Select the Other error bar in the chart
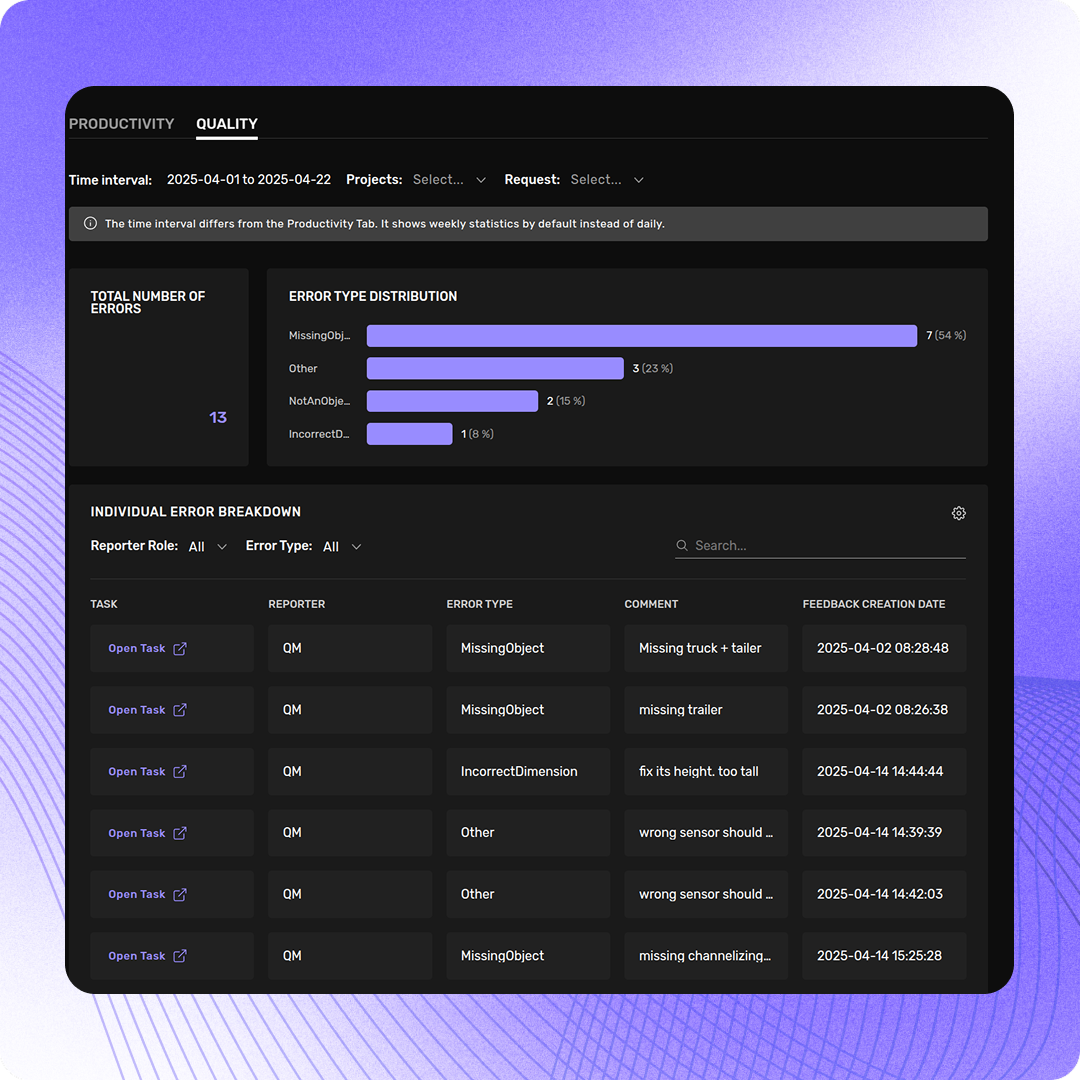Image resolution: width=1080 pixels, height=1080 pixels. pyautogui.click(x=495, y=368)
